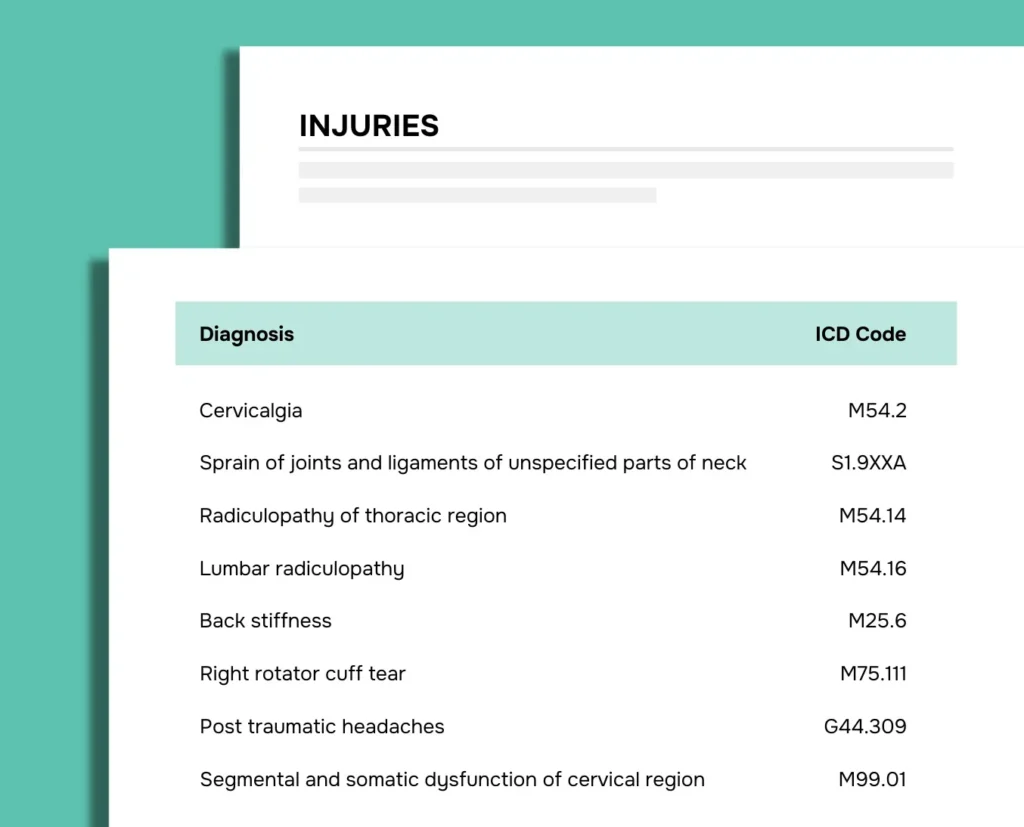1024x827 pixels.
Task: Click ICD code M99.01
Action: (x=873, y=780)
